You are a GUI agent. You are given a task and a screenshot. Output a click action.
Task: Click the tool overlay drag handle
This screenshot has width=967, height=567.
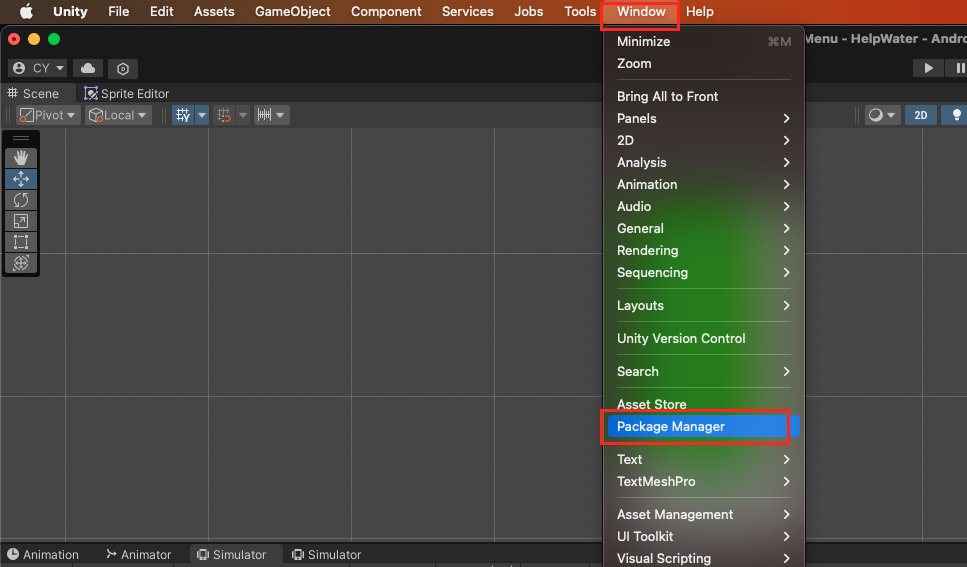(x=21, y=139)
